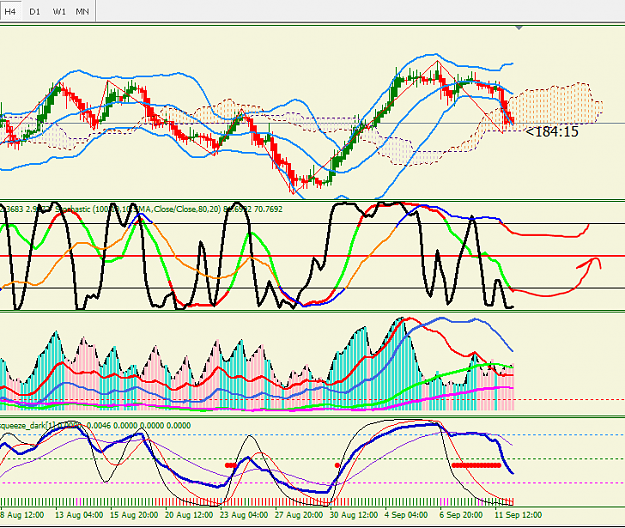Click the 23 Aug 04:00 time label
Screen dimensions: 625x528
pos(244,515)
